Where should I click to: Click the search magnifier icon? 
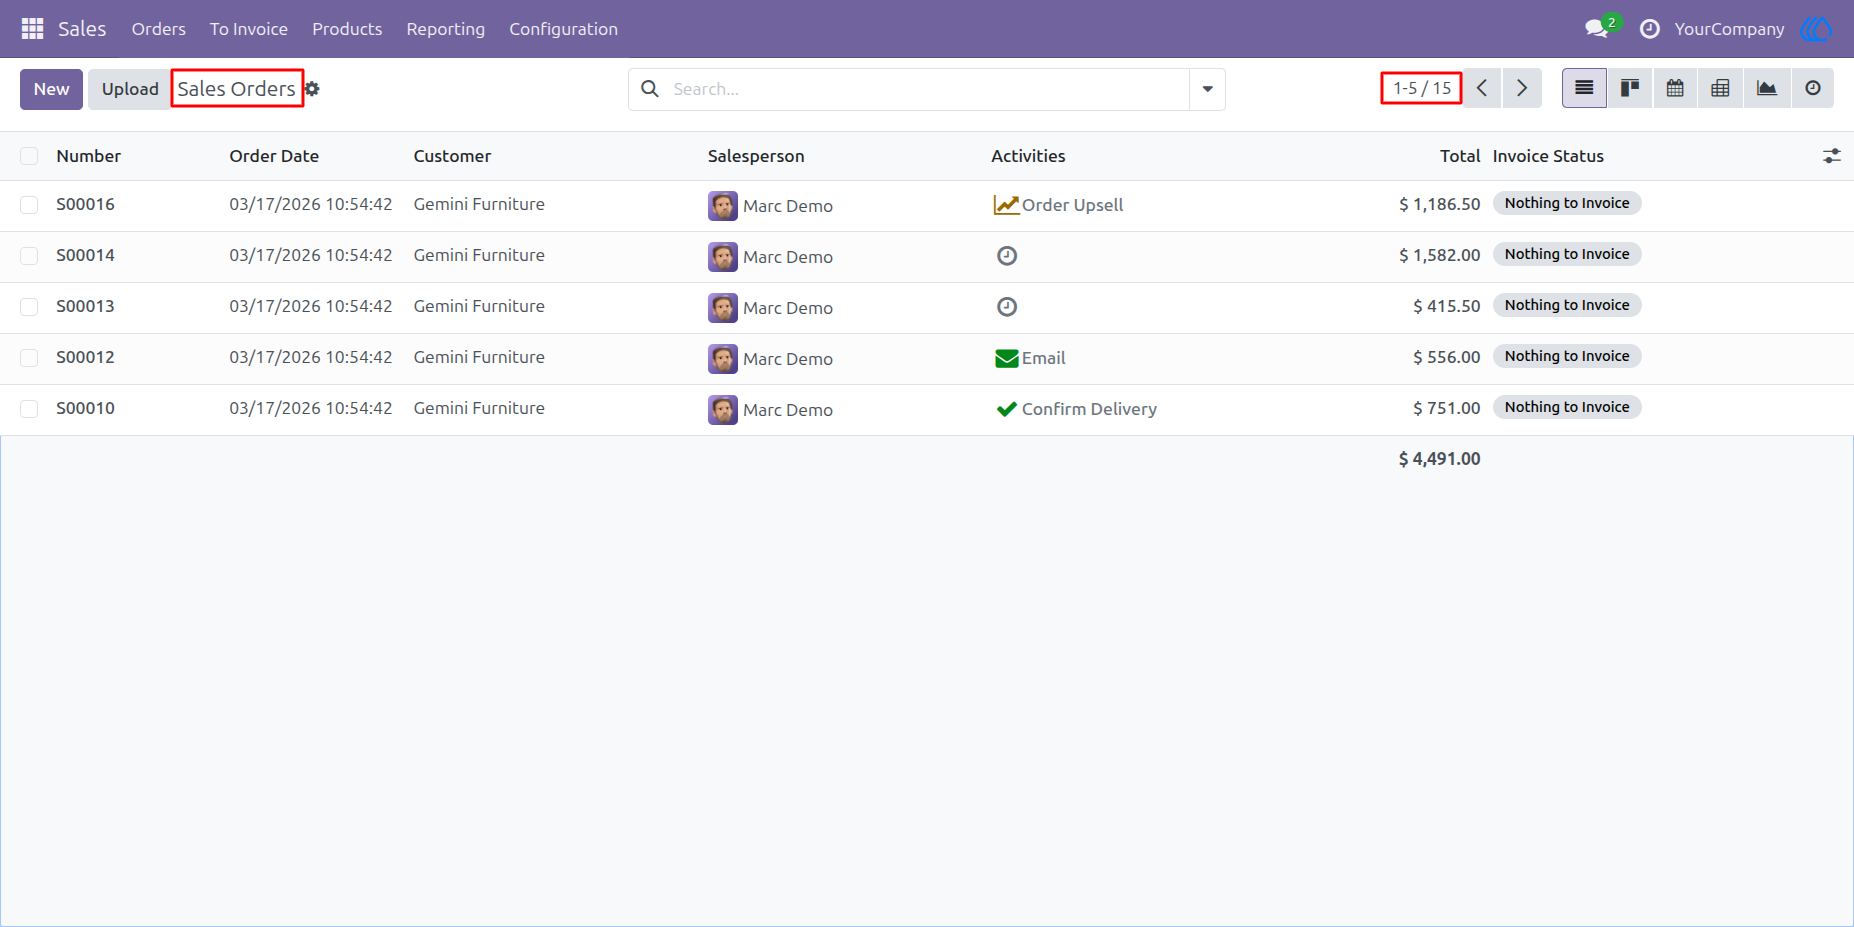point(650,89)
